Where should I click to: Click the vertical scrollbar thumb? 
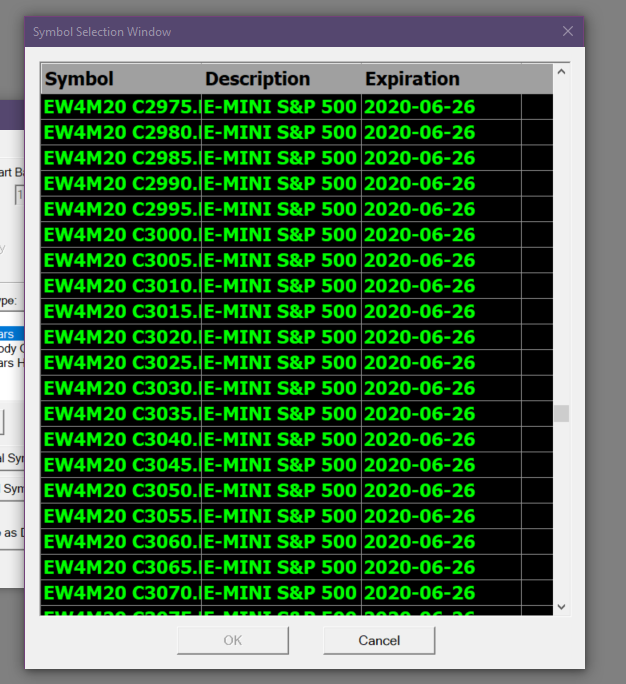tap(561, 414)
